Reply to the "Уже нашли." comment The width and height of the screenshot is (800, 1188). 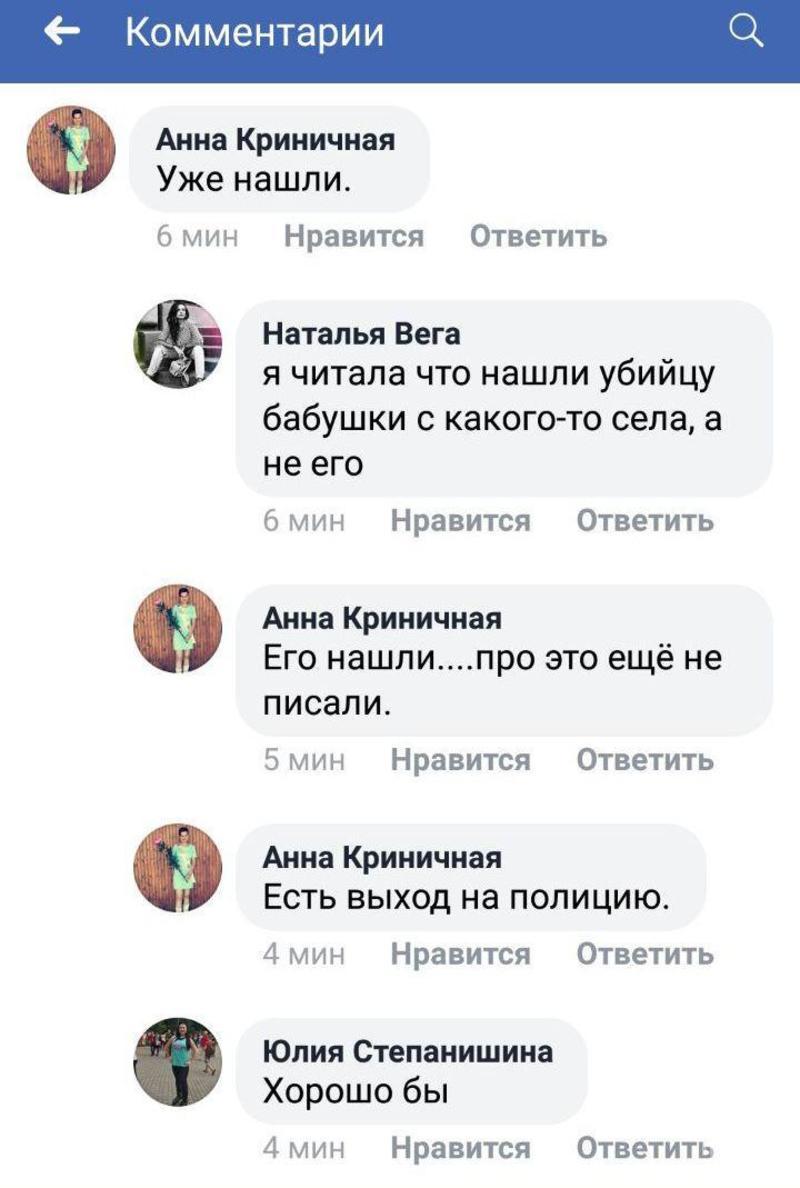coord(538,237)
